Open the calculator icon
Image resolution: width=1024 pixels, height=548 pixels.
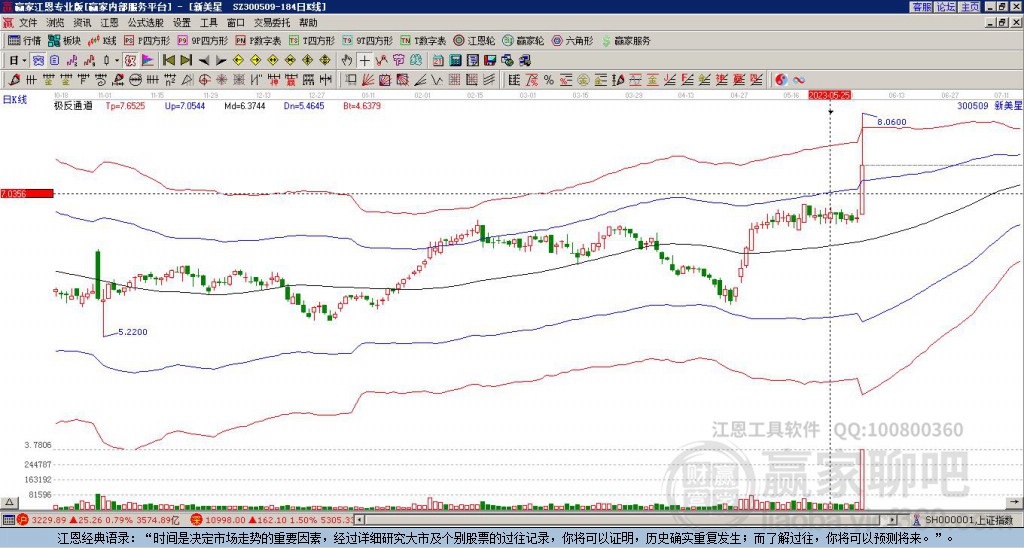[x=455, y=60]
